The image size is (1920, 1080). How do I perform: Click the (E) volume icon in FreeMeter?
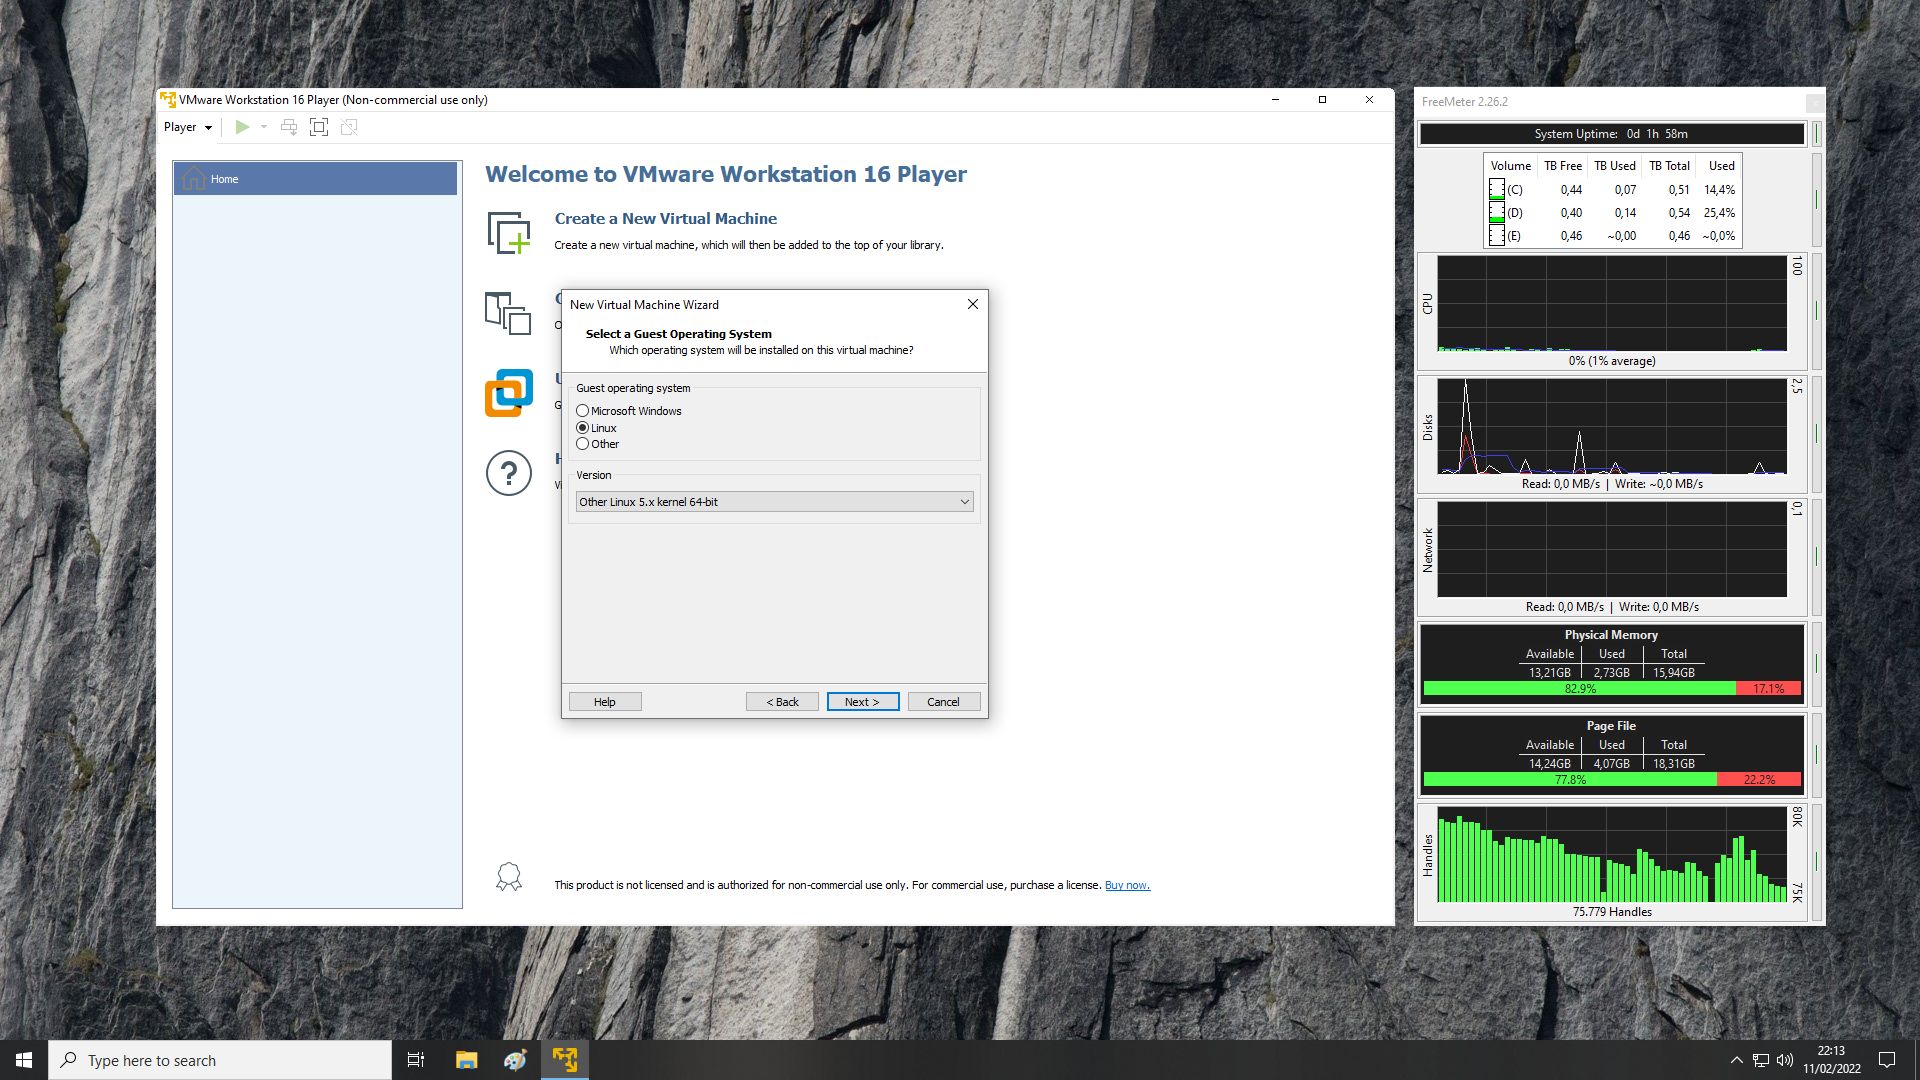click(x=1496, y=235)
